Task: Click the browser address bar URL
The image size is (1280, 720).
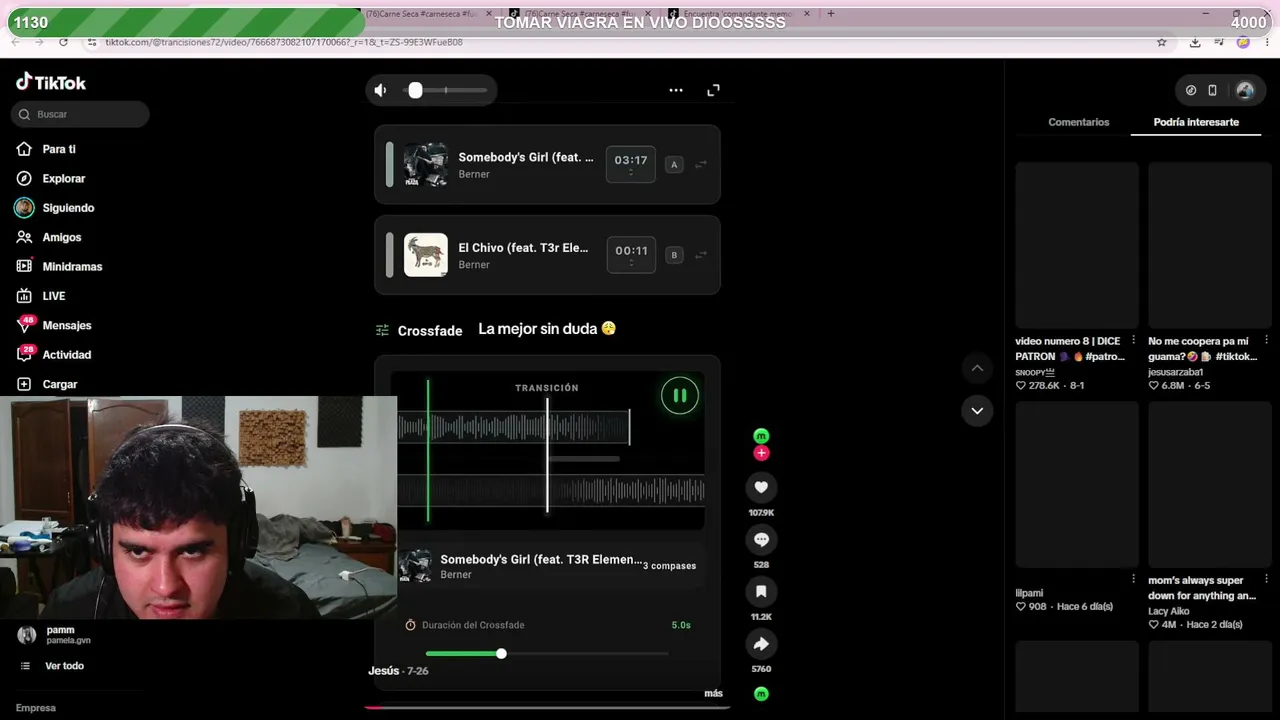Action: click(284, 42)
